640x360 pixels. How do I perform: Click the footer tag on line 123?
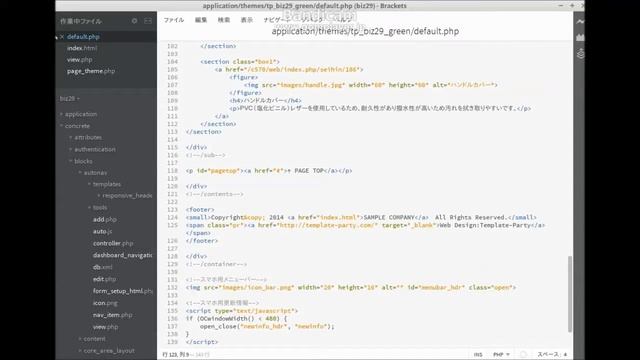tap(200, 210)
